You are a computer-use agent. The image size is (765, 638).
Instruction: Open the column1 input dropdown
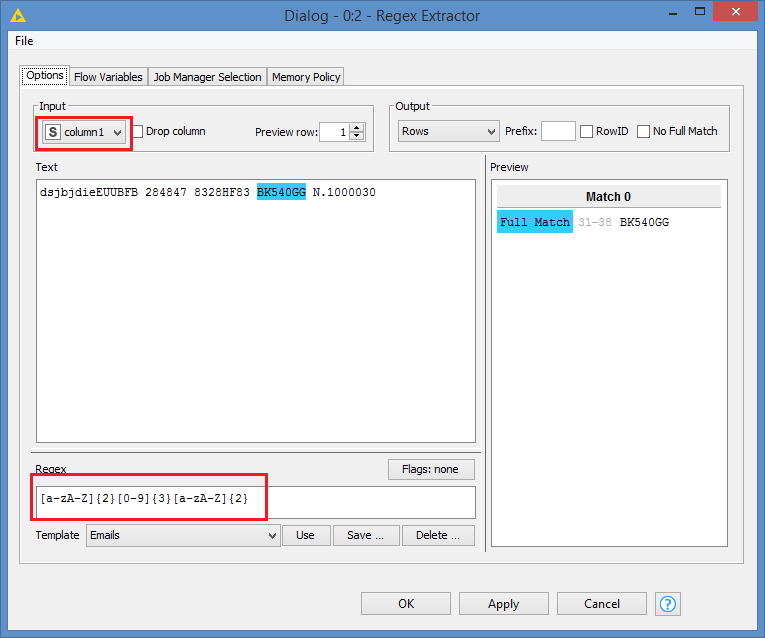pos(84,132)
